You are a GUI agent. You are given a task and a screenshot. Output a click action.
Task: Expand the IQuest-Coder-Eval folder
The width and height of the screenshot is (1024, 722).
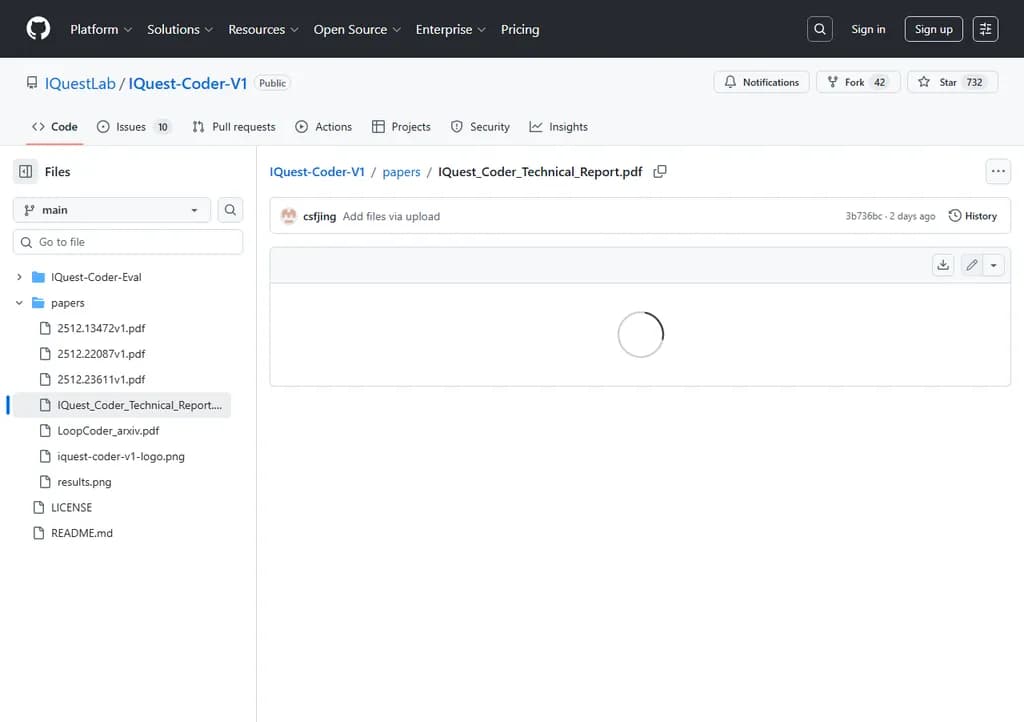(x=18, y=277)
